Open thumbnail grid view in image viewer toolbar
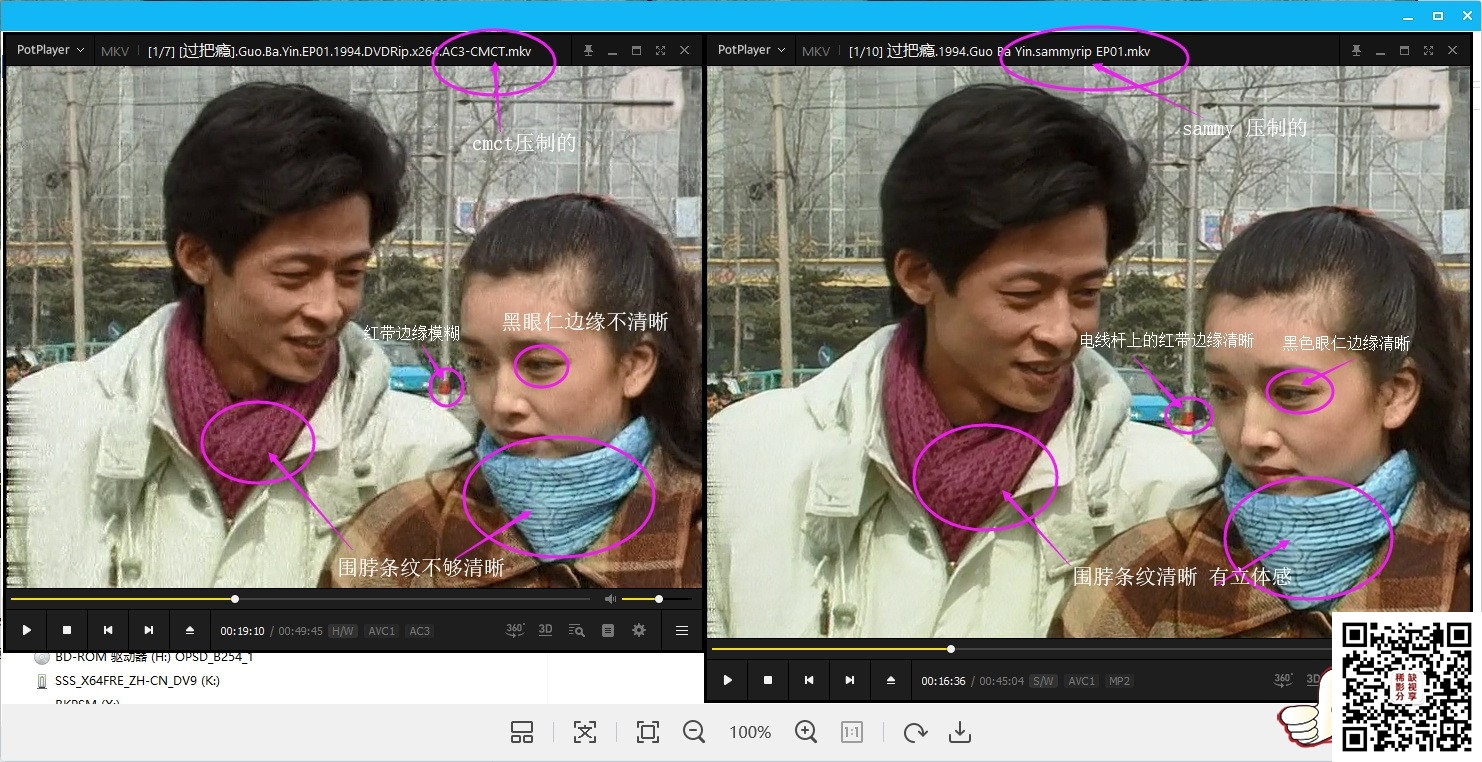1482x762 pixels. tap(522, 732)
